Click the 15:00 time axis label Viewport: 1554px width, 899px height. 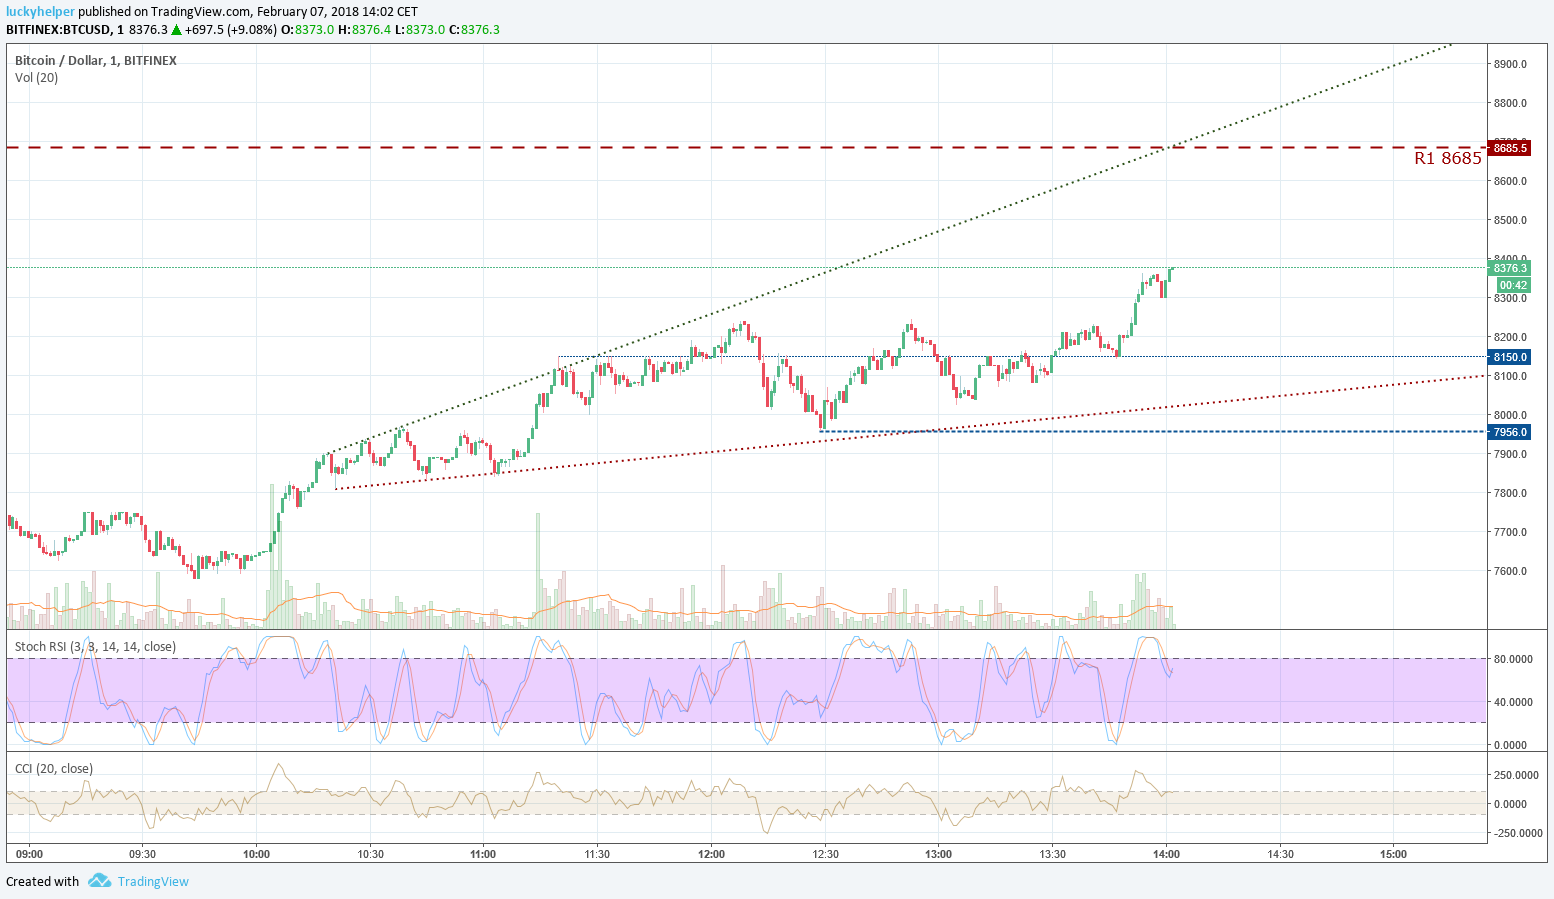tap(1393, 854)
